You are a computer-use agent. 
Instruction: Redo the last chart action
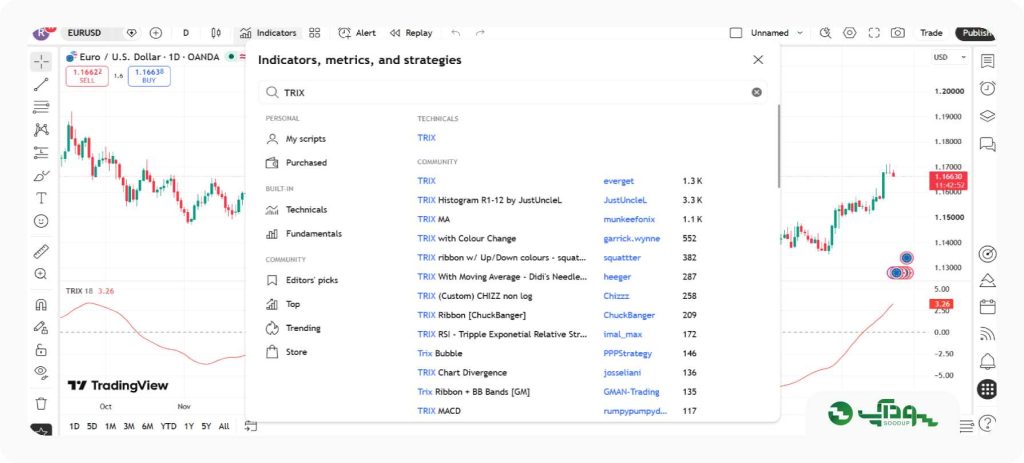pyautogui.click(x=481, y=33)
